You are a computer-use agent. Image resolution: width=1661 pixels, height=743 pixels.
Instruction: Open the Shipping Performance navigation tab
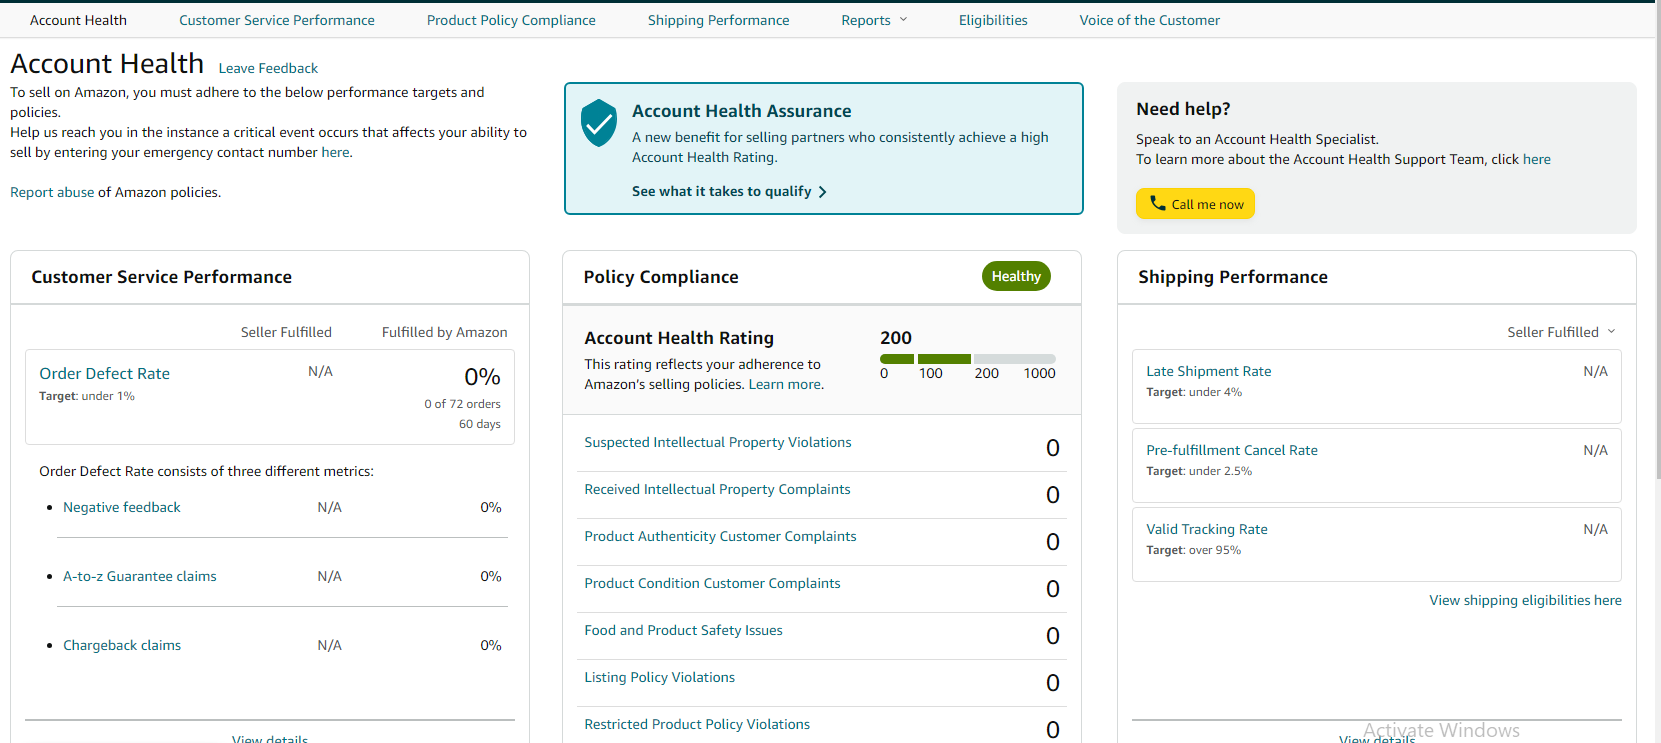pyautogui.click(x=718, y=20)
